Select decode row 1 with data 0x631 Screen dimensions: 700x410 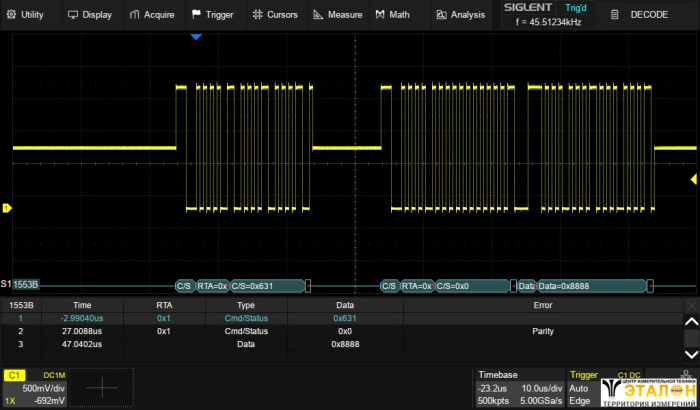pos(344,318)
